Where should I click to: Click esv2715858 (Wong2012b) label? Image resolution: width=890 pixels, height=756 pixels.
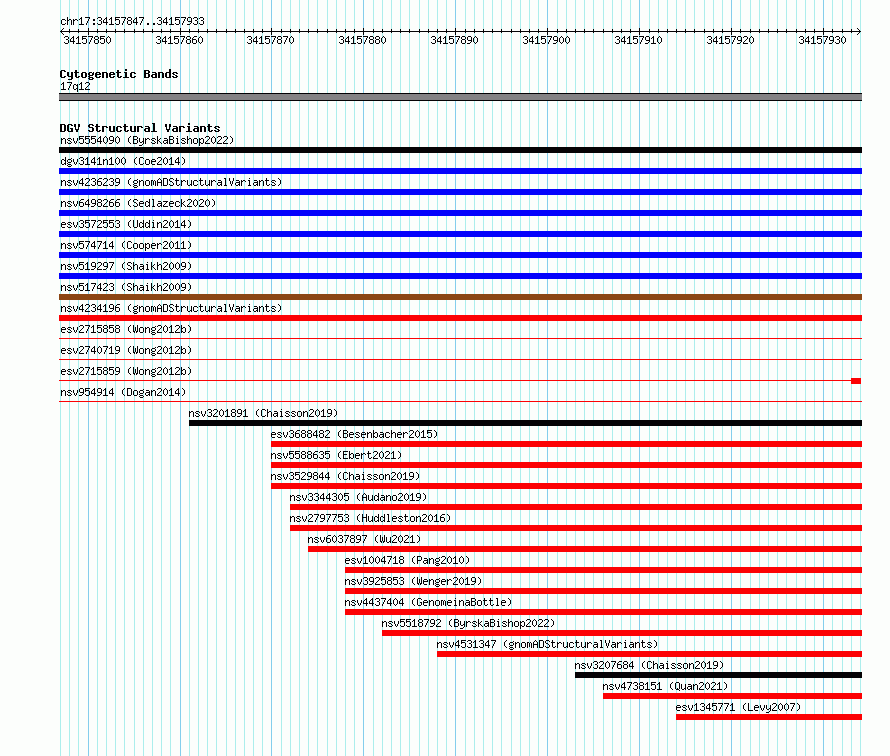(x=126, y=329)
